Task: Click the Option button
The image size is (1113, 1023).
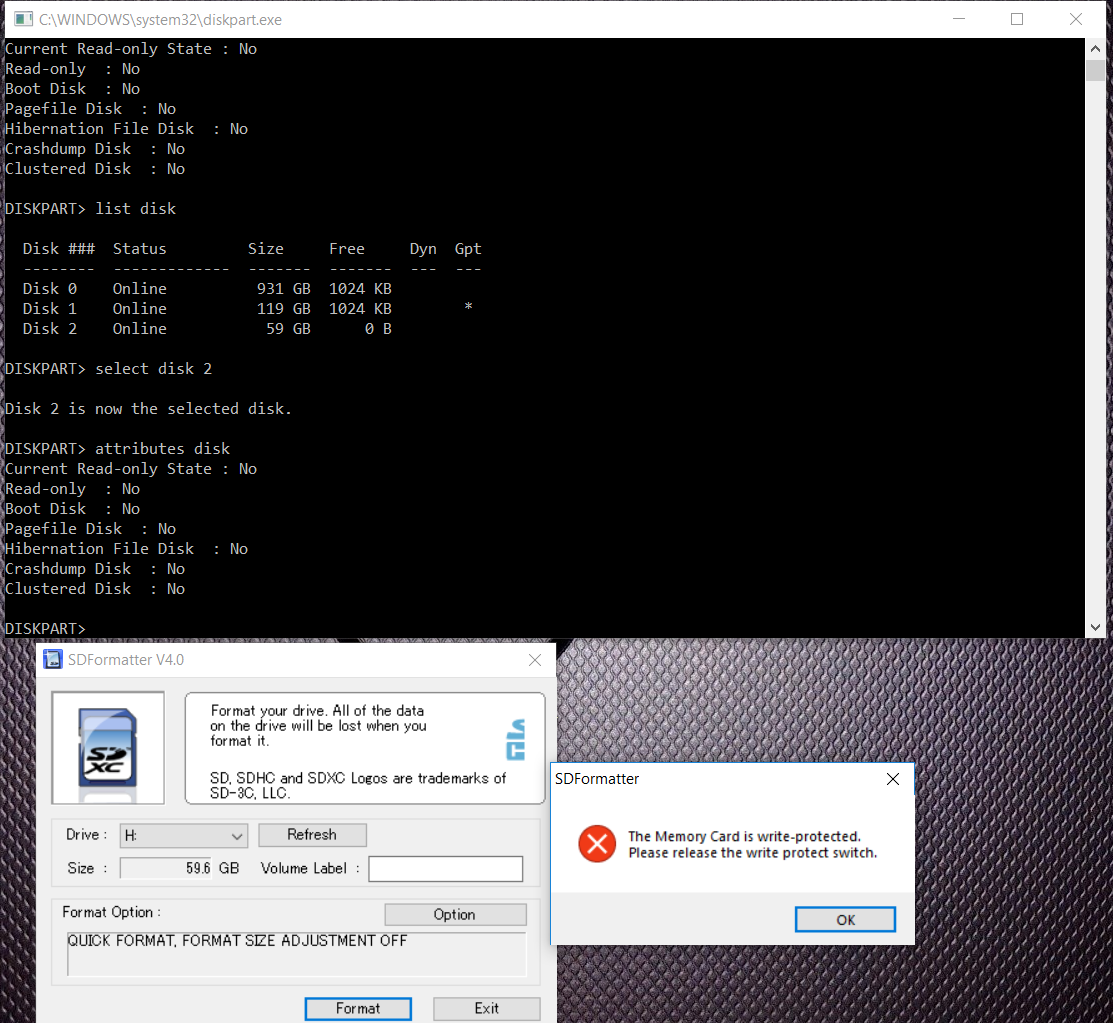Action: 455,914
